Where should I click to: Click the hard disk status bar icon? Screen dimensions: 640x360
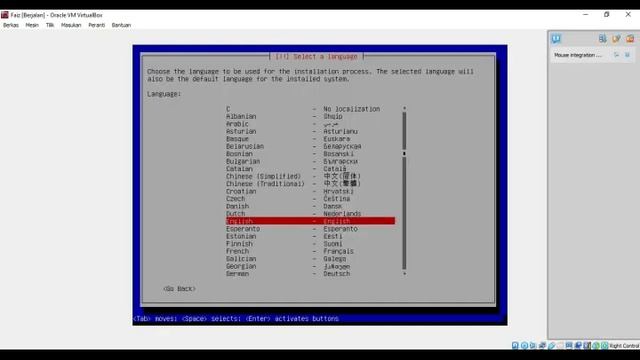(x=515, y=346)
